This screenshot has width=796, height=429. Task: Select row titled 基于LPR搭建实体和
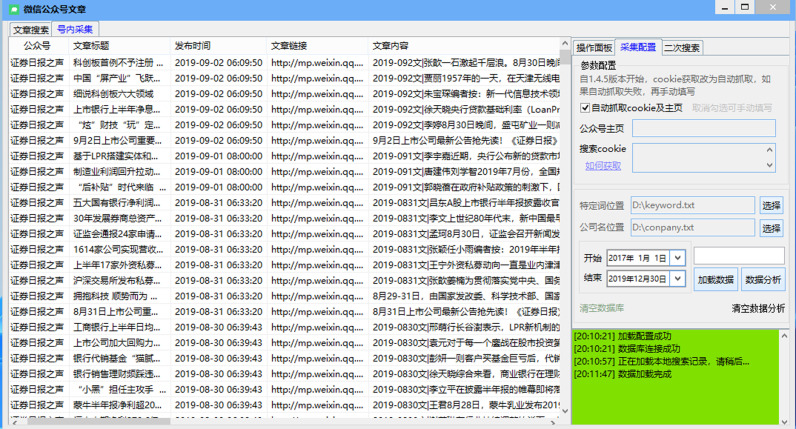coord(284,156)
